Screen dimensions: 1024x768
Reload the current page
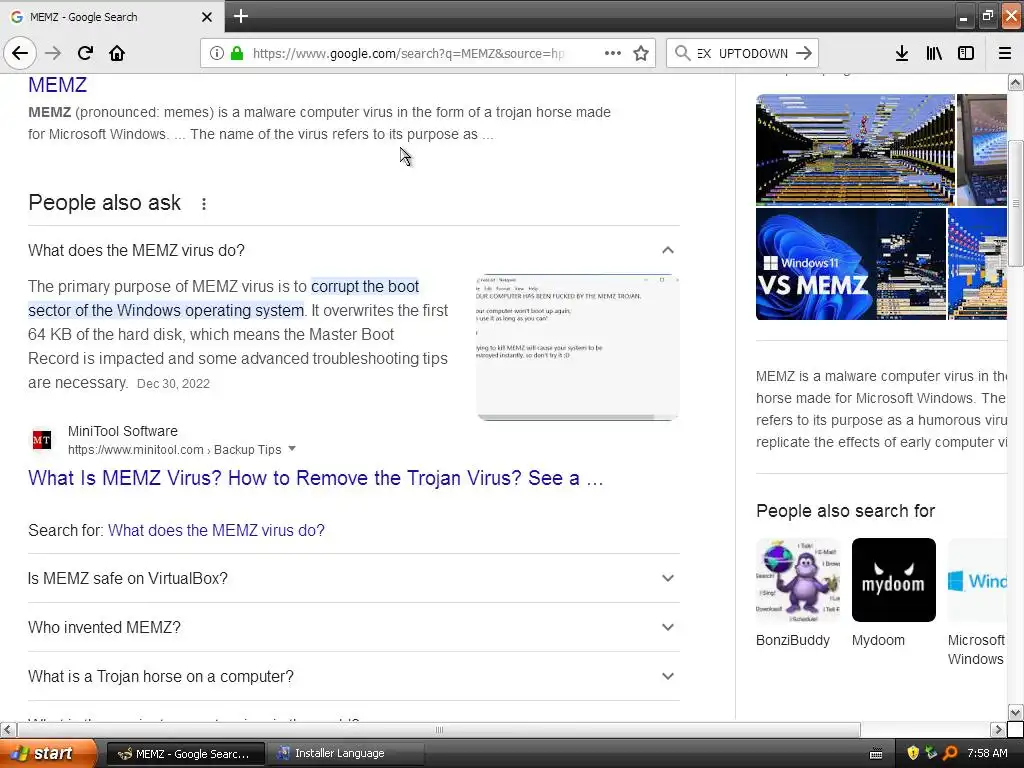tap(85, 53)
